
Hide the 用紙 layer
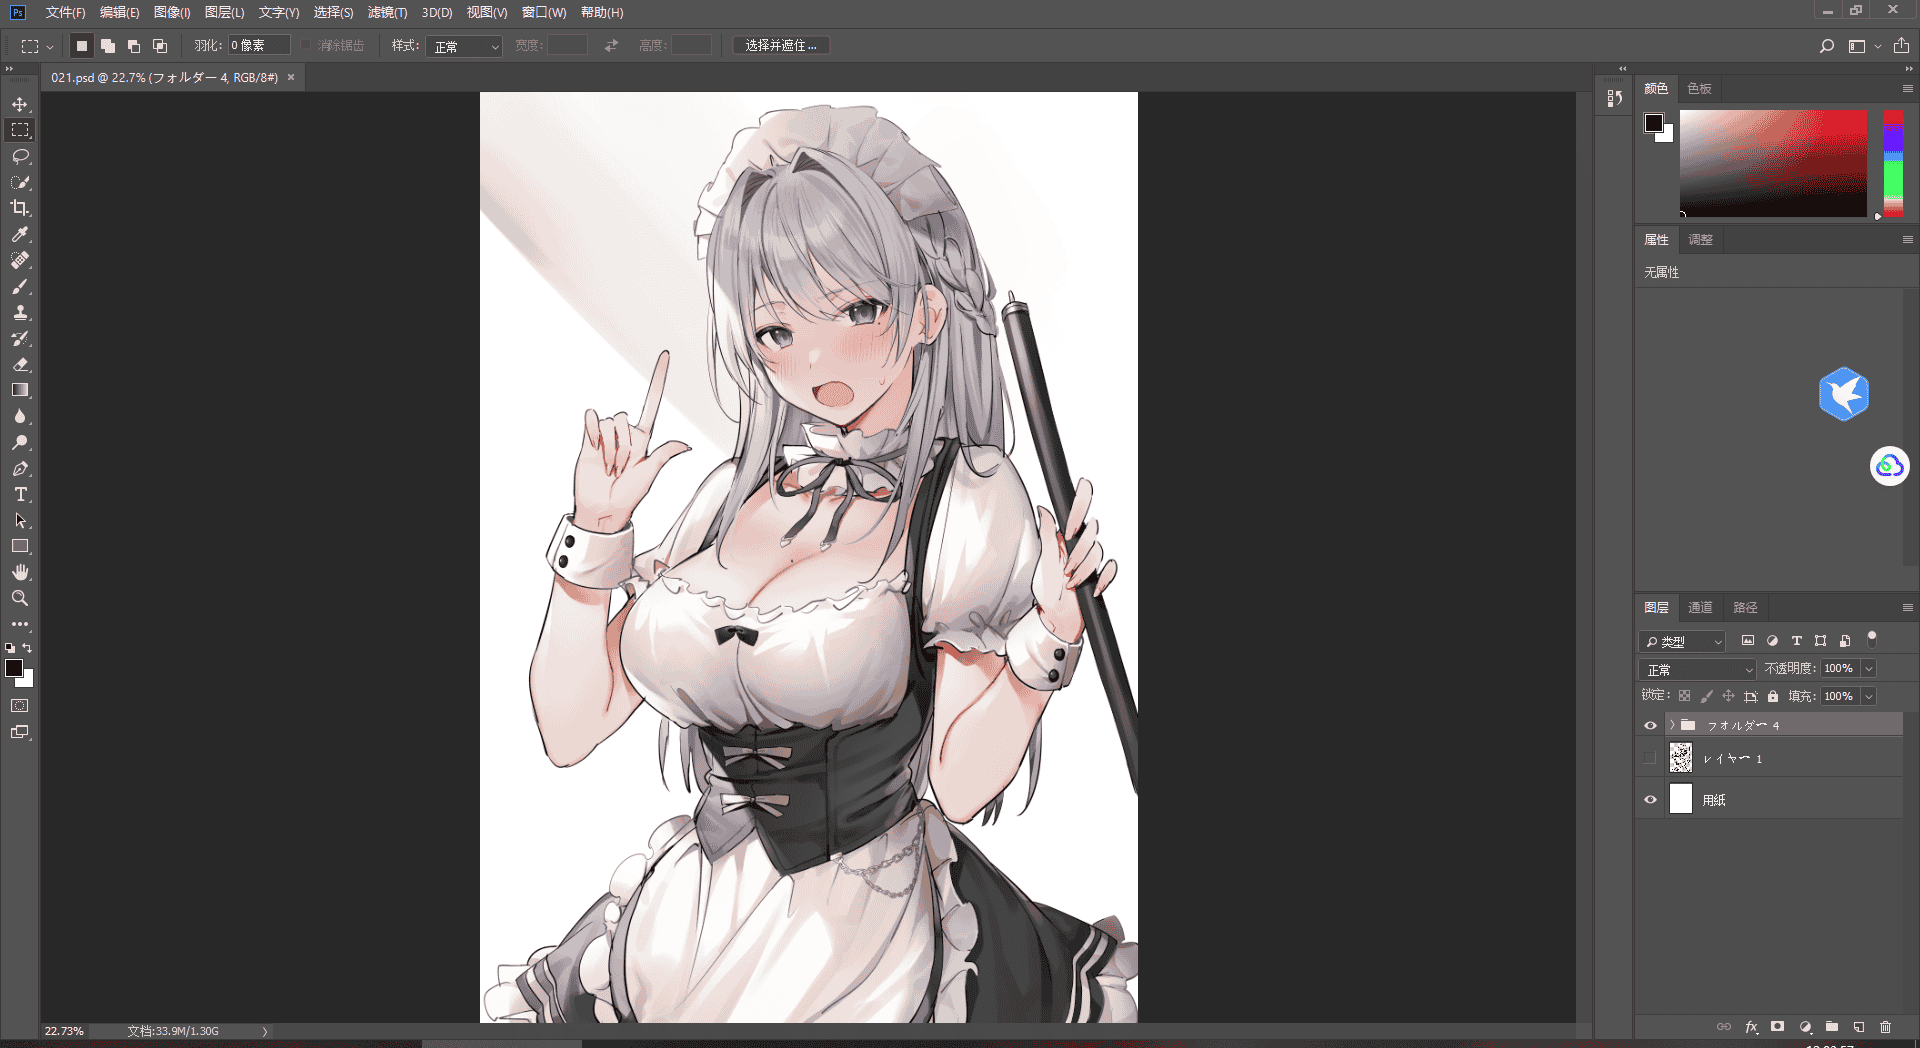[1650, 799]
